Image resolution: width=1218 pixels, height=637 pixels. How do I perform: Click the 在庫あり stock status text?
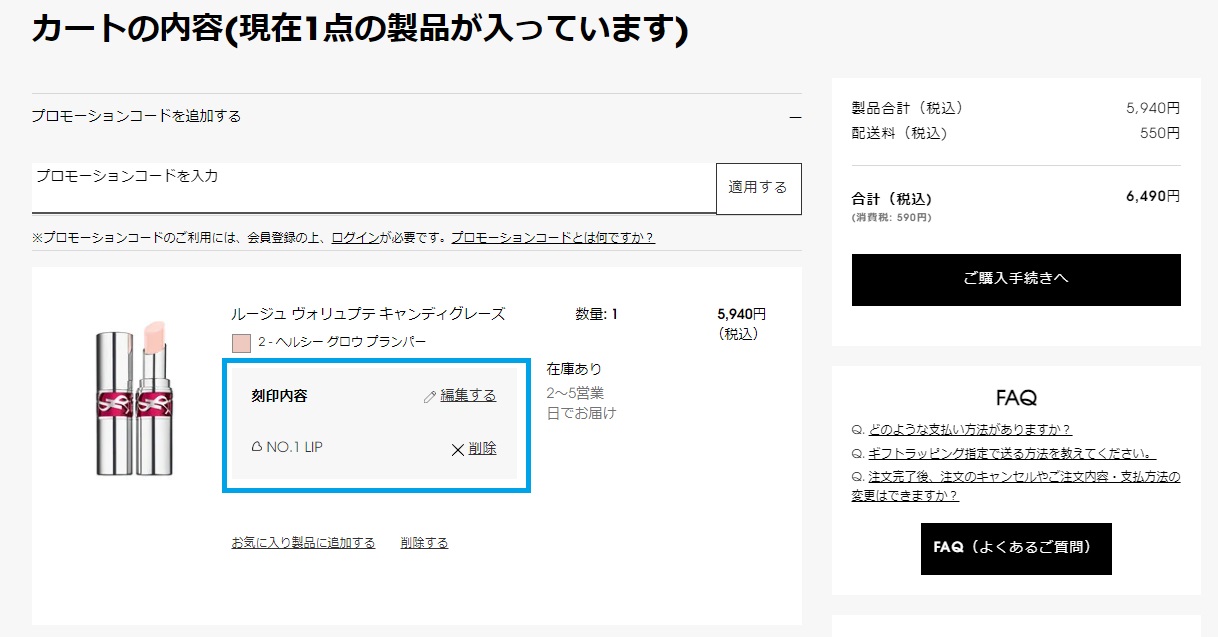click(574, 369)
